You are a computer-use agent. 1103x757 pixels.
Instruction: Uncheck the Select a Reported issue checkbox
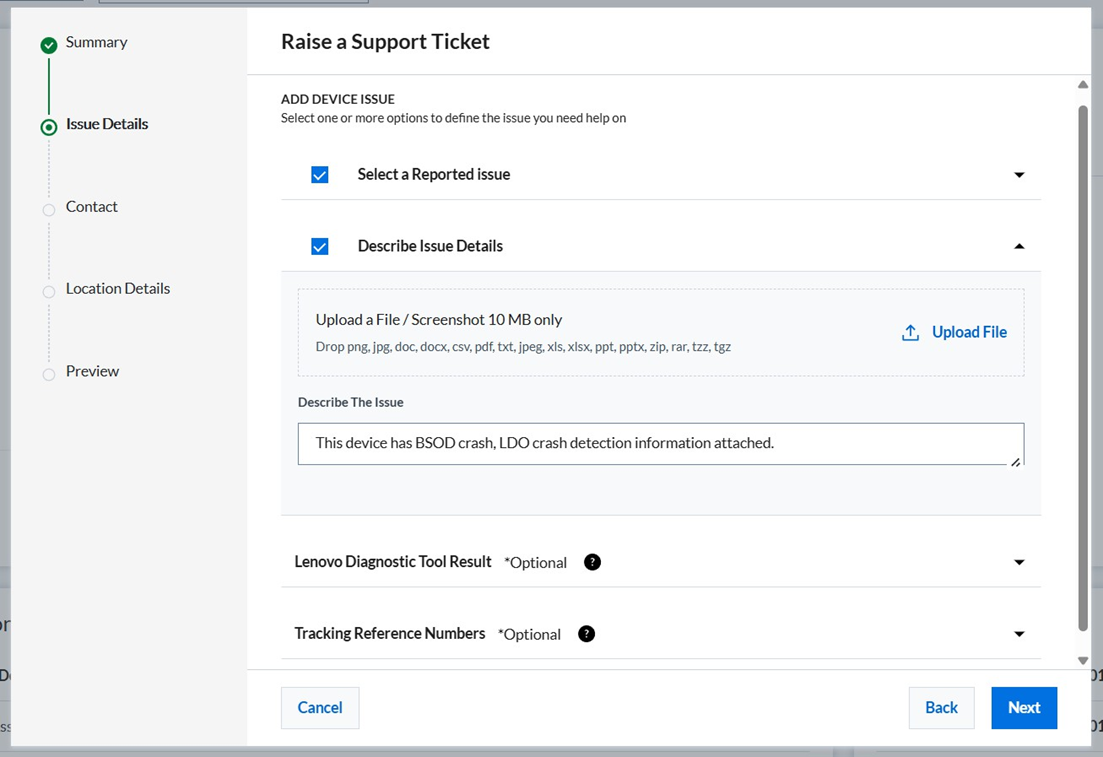tap(320, 175)
